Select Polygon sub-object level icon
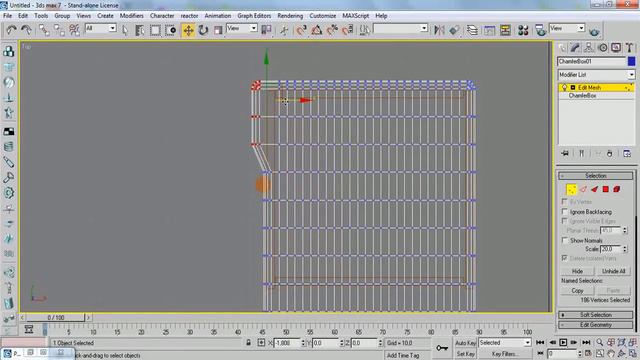The image size is (640, 360). 606,189
